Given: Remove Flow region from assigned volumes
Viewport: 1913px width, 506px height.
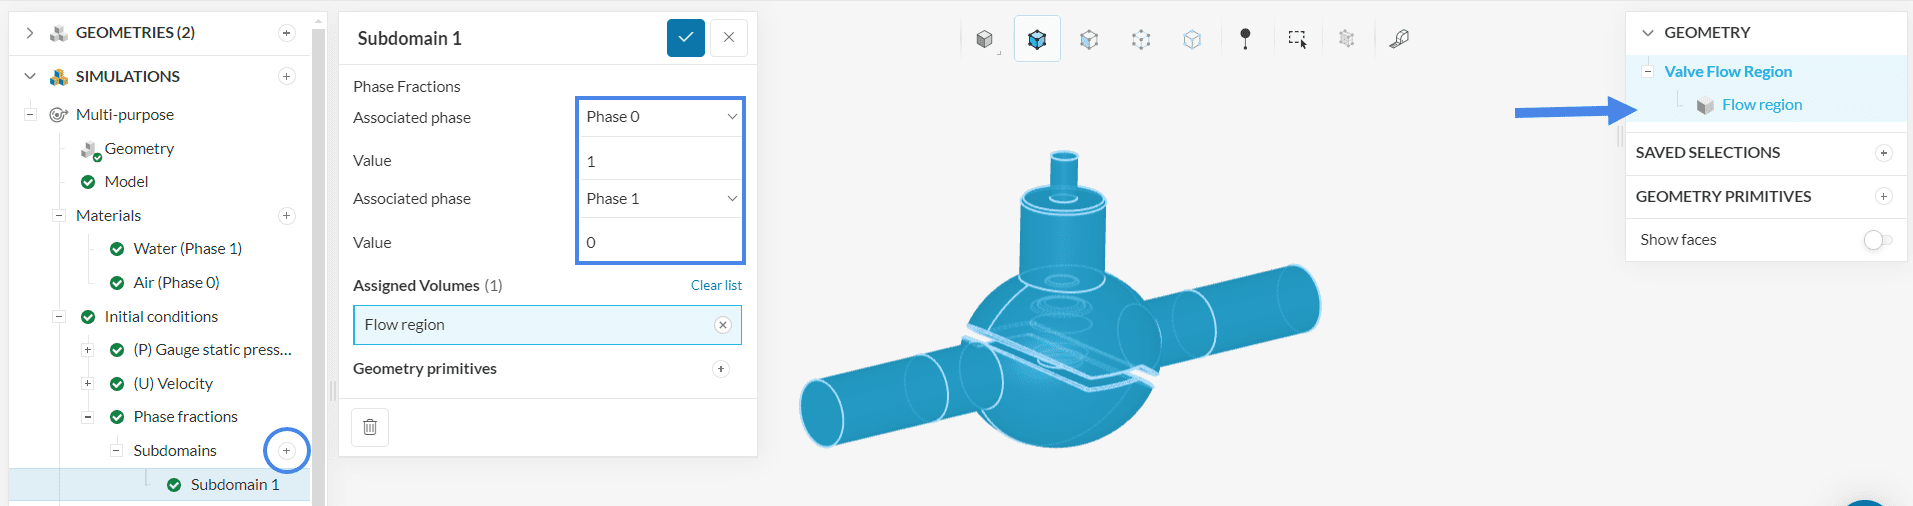Looking at the screenshot, I should pos(723,325).
